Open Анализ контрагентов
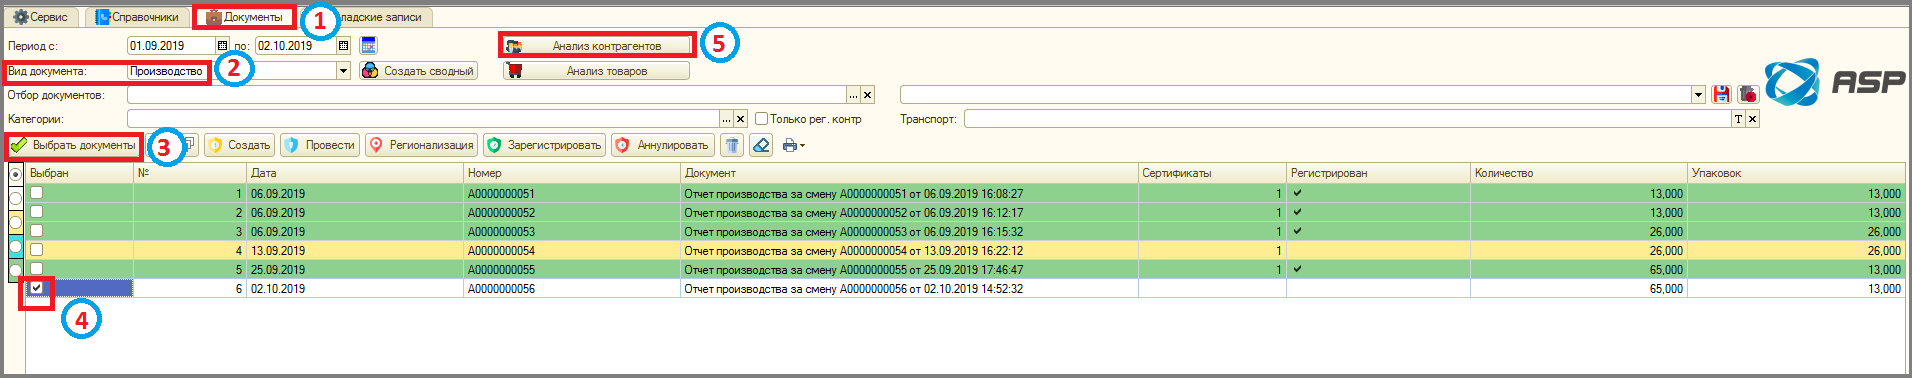This screenshot has height=378, width=1912. pos(597,46)
